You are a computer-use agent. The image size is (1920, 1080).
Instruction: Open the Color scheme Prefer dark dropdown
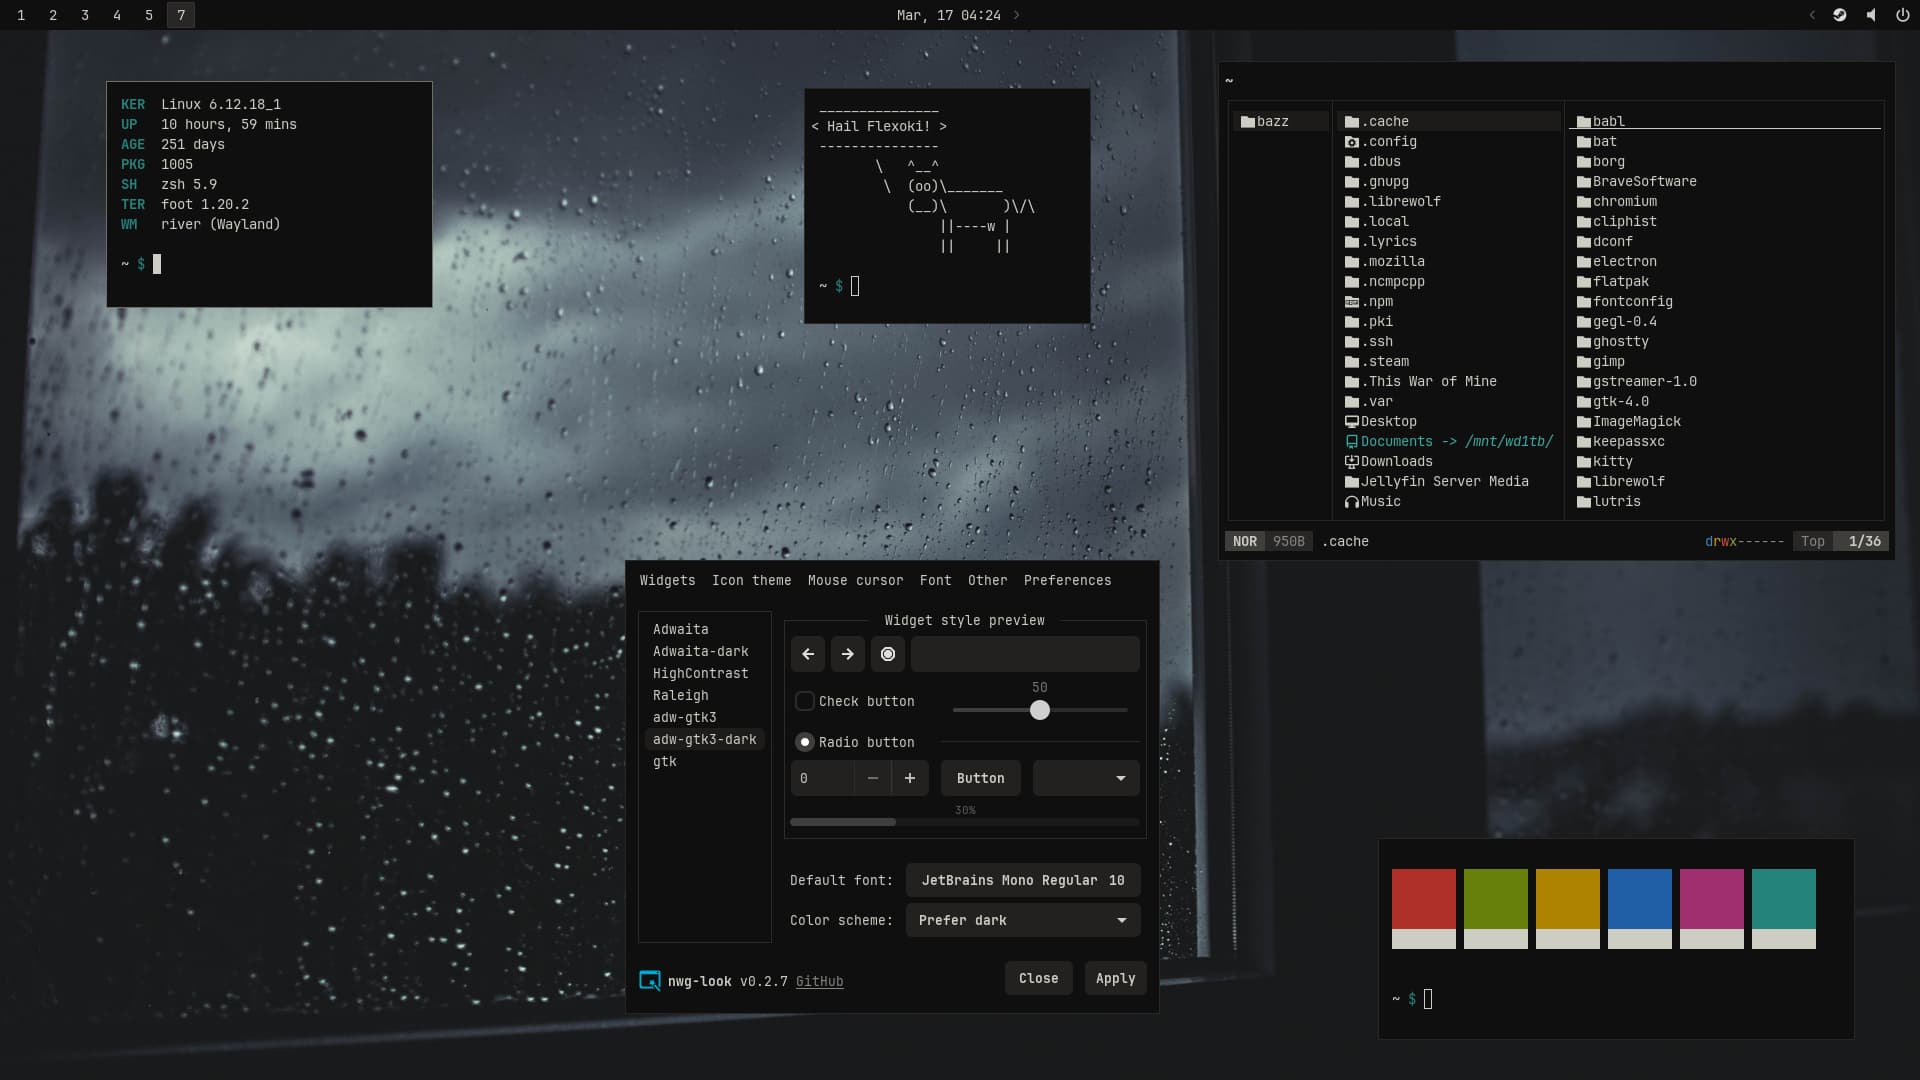coord(1022,920)
